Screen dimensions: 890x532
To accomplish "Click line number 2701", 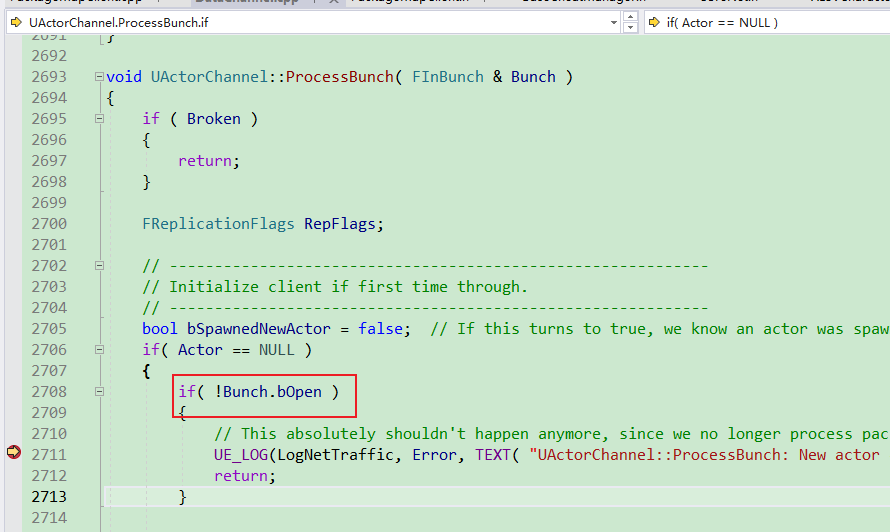I will 49,245.
